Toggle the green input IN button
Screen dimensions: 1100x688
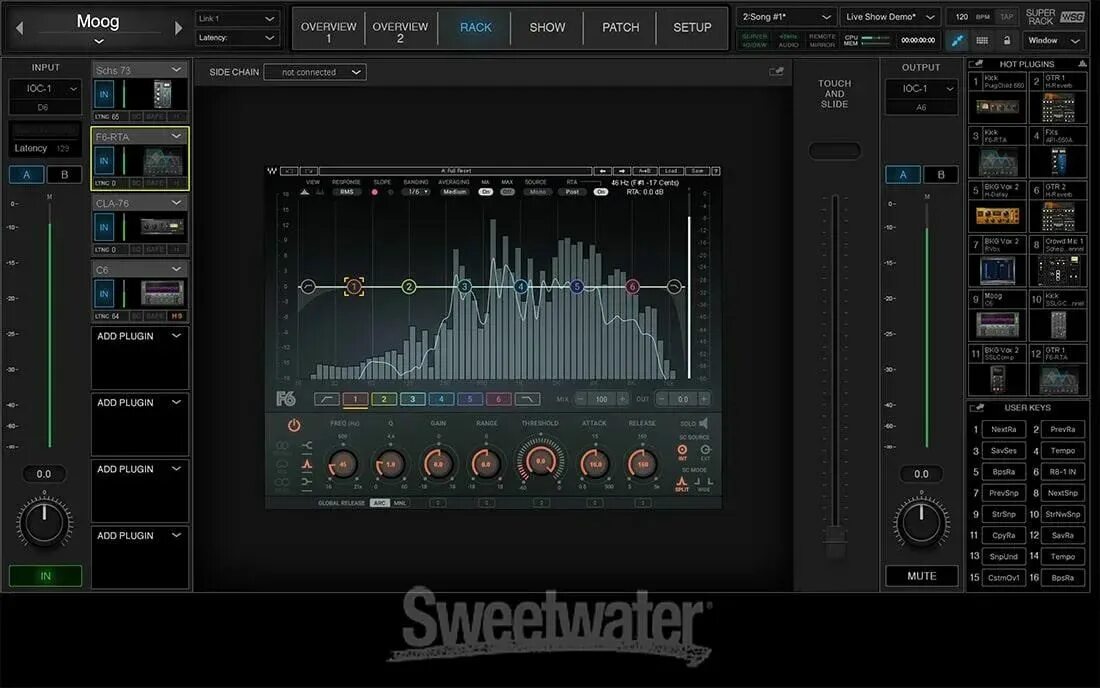tap(45, 576)
